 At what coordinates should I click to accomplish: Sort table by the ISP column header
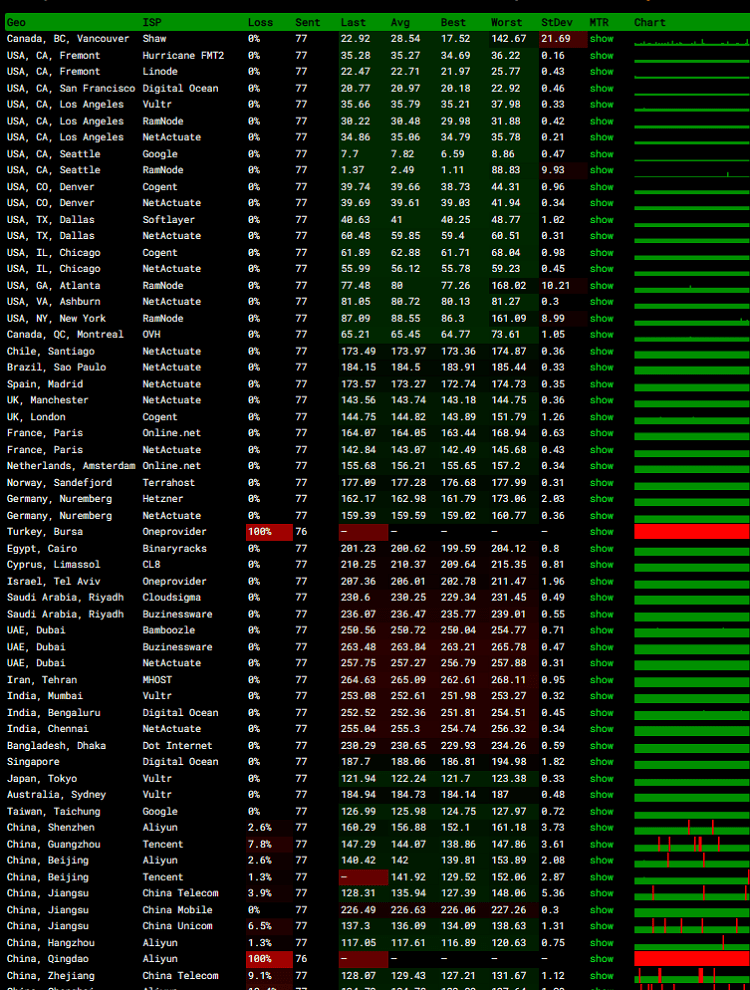click(152, 22)
